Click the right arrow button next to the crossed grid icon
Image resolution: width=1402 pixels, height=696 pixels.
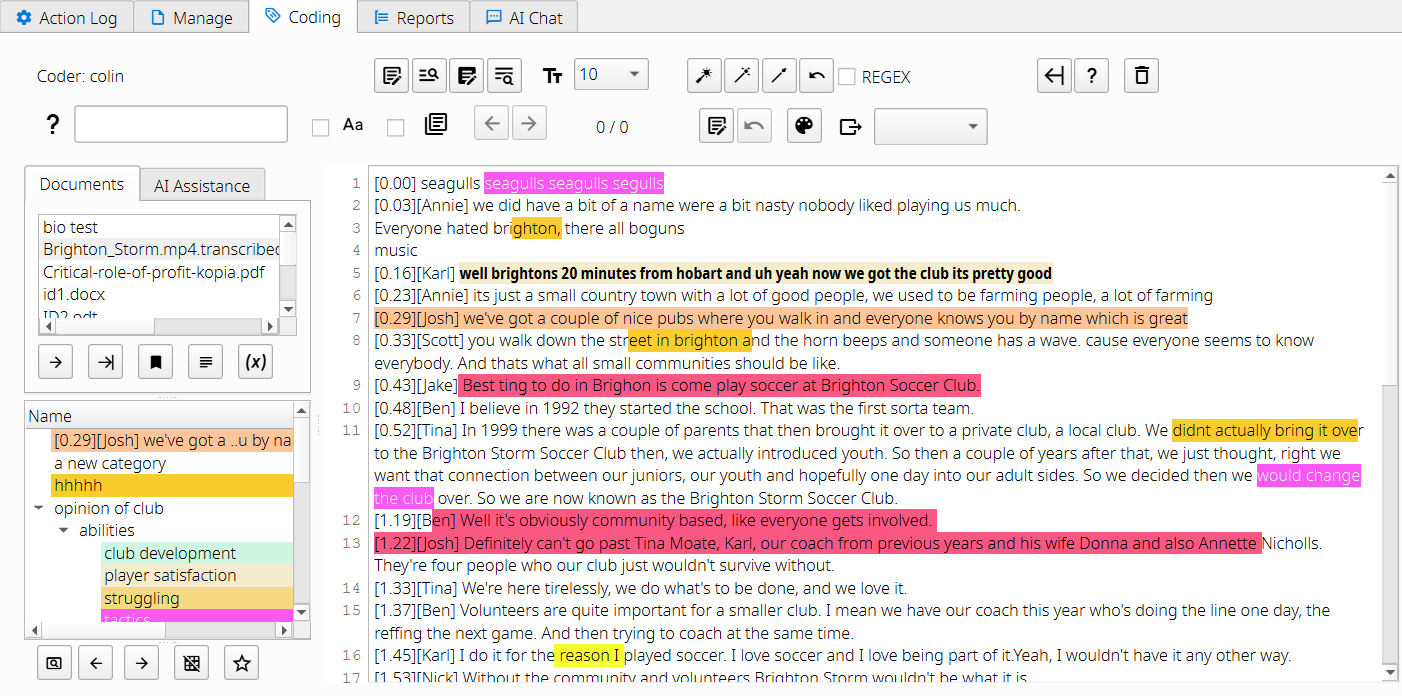pos(142,662)
